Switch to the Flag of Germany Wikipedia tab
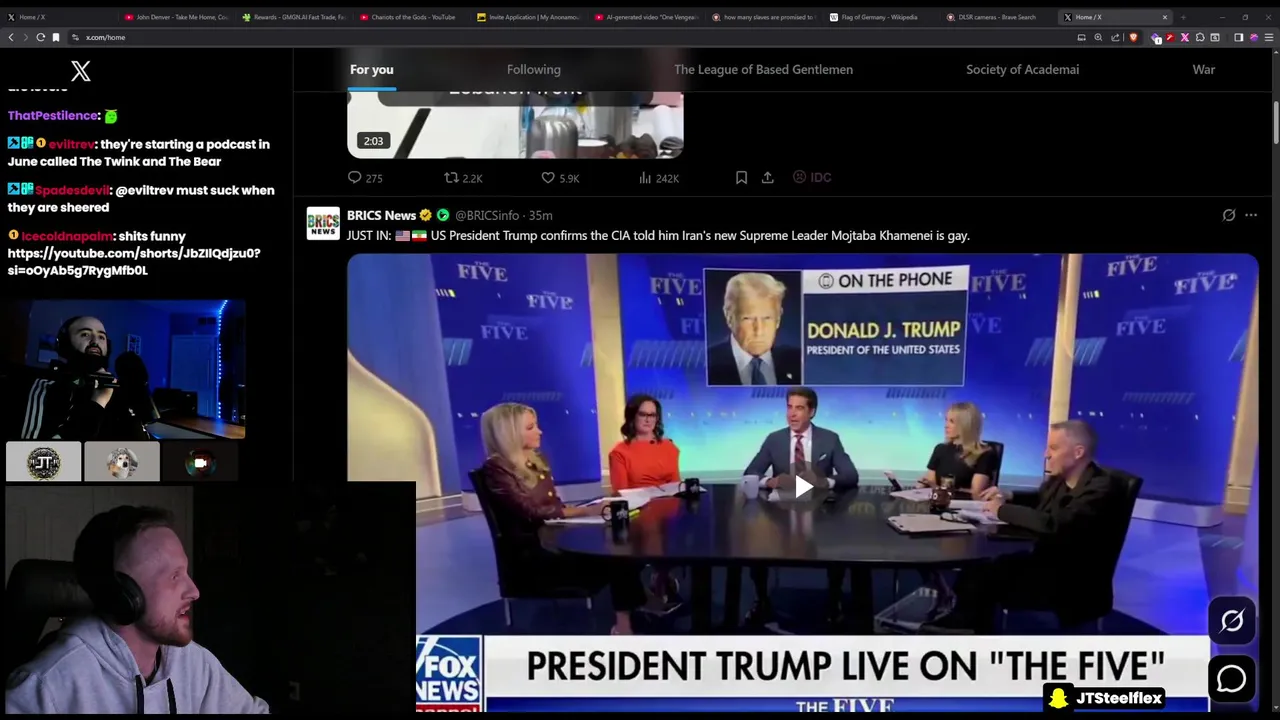This screenshot has height=720, width=1280. [880, 17]
